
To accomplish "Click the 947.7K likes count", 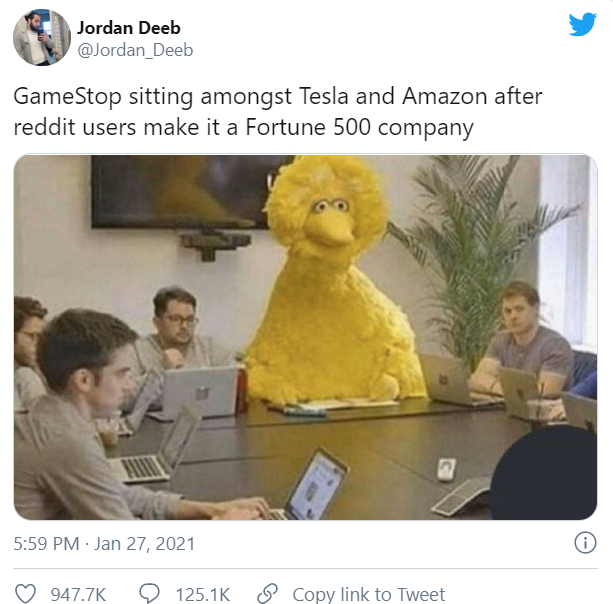I will (x=78, y=594).
